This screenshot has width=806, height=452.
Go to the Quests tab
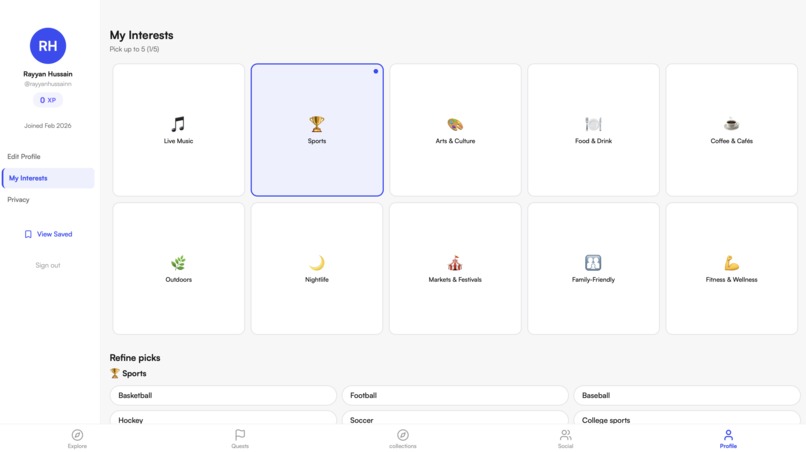coord(240,439)
